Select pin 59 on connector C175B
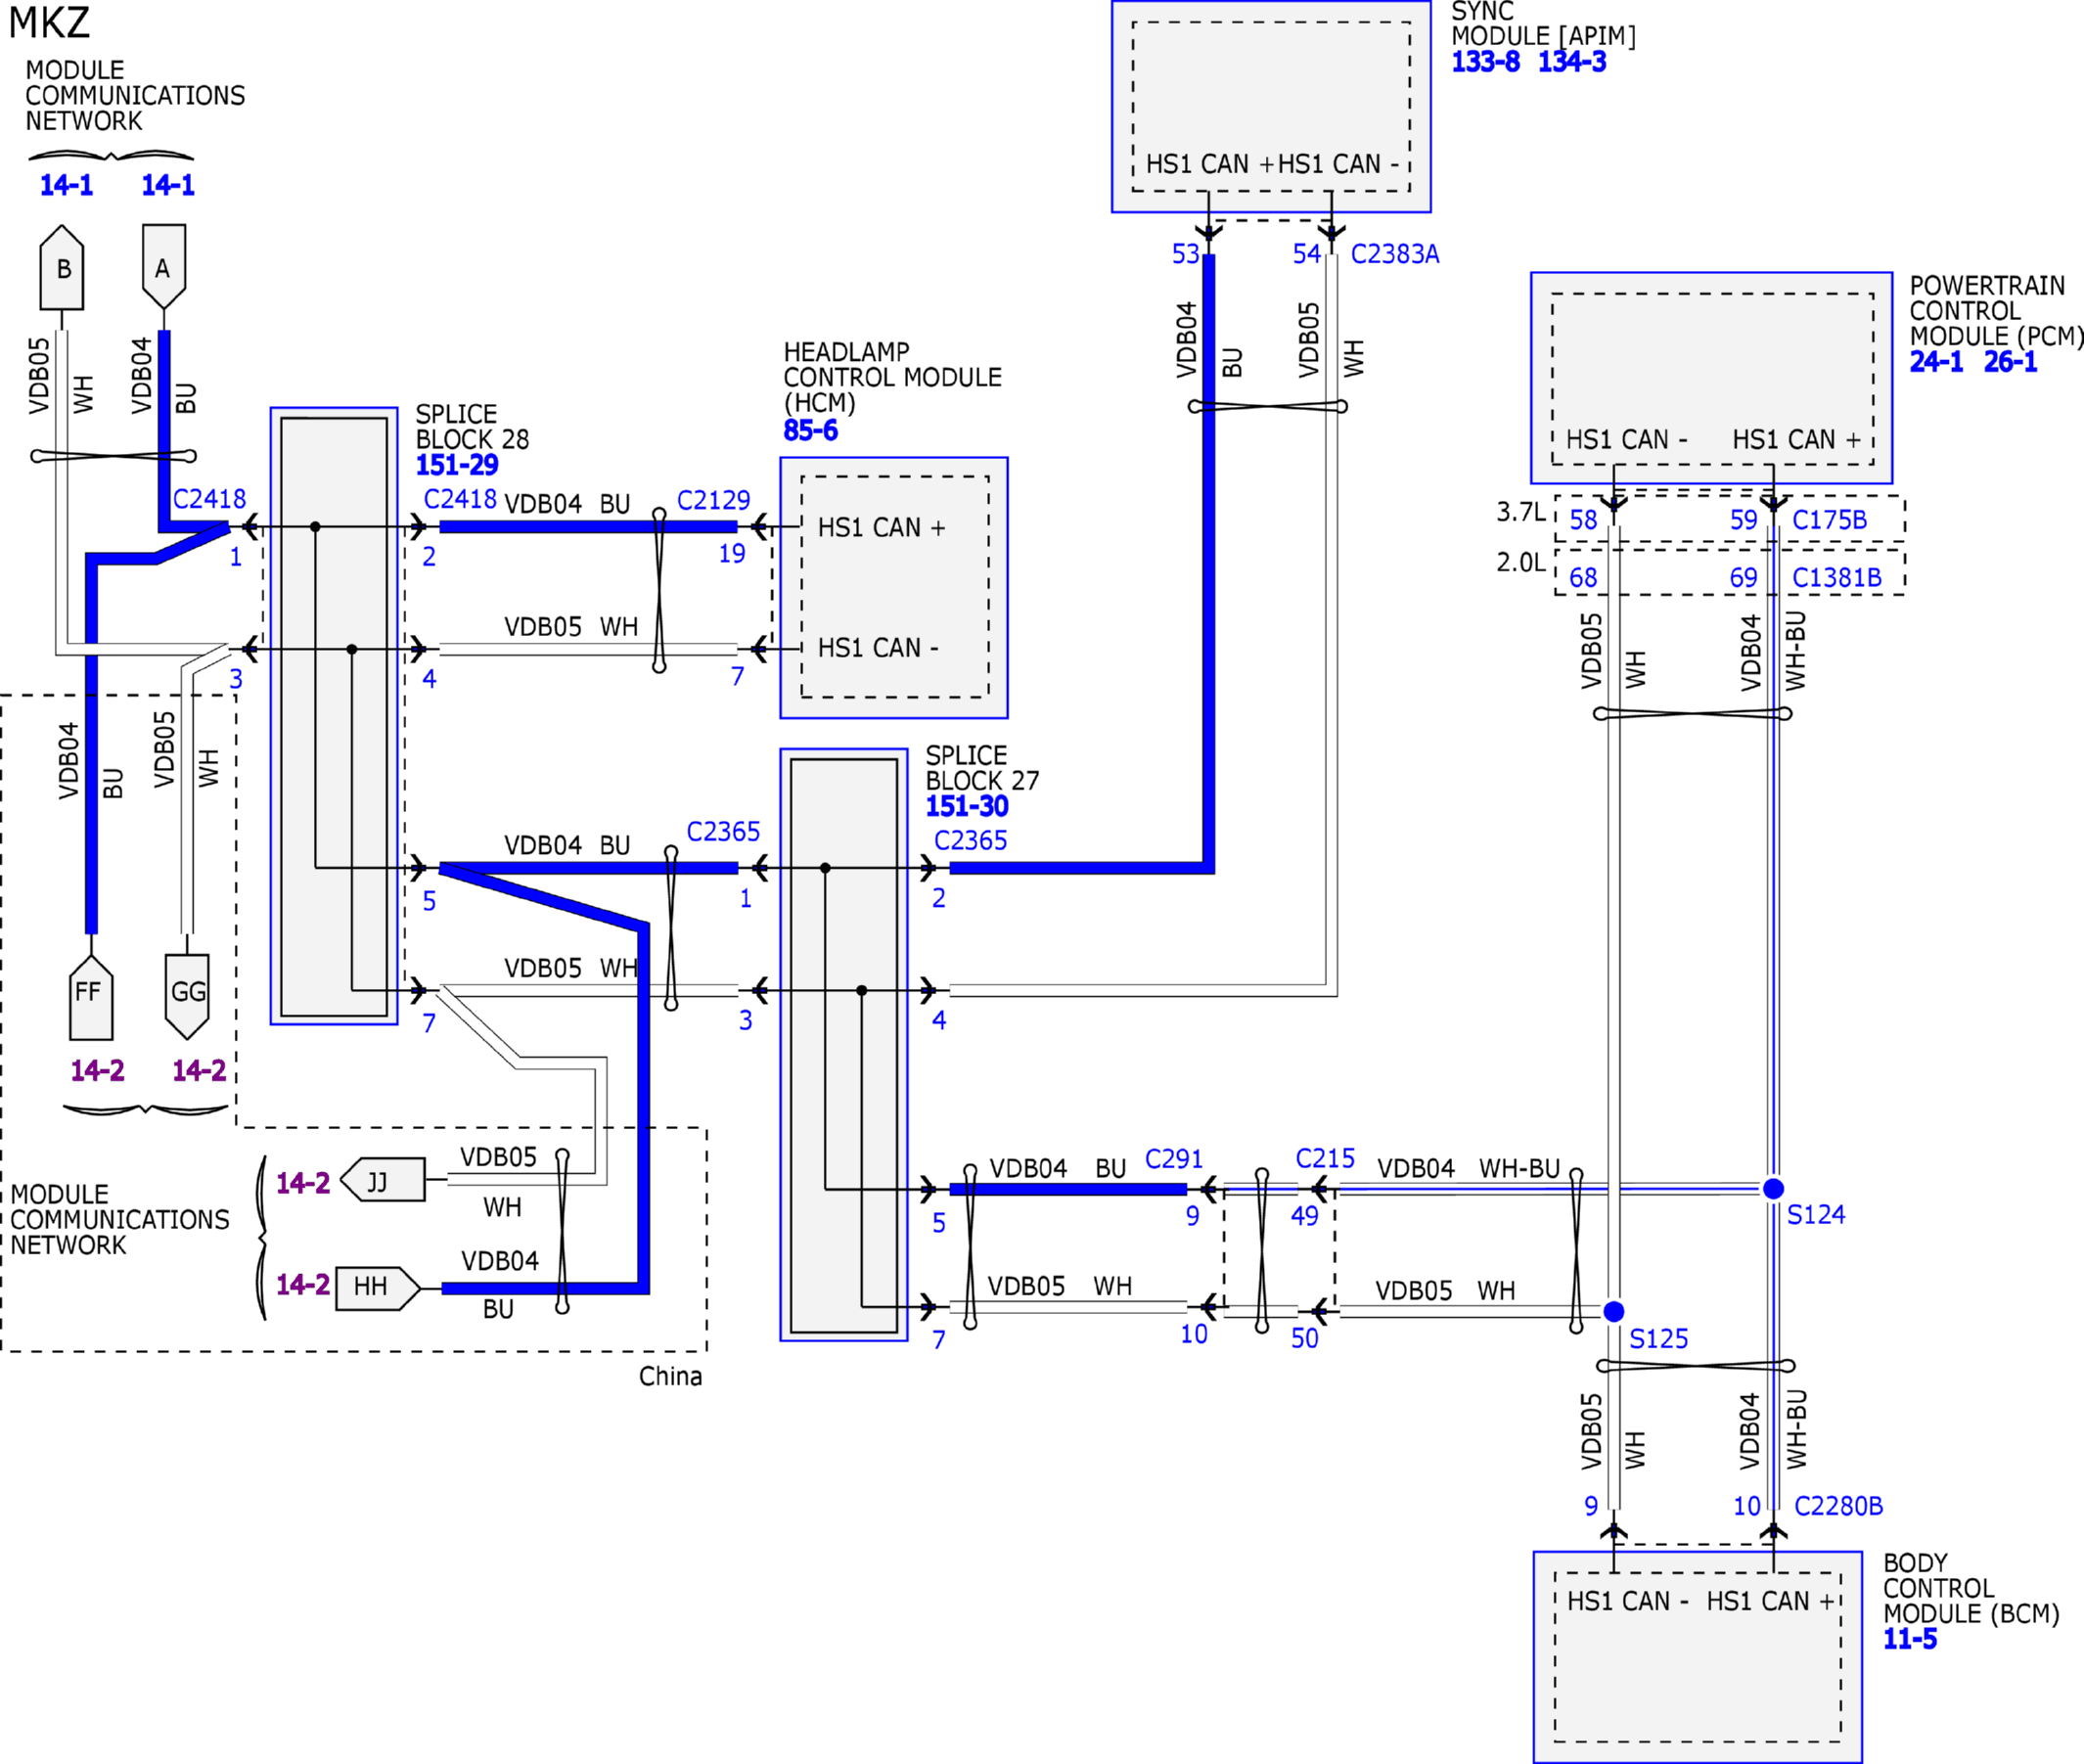This screenshot has width=2084, height=1764. coord(1744,520)
